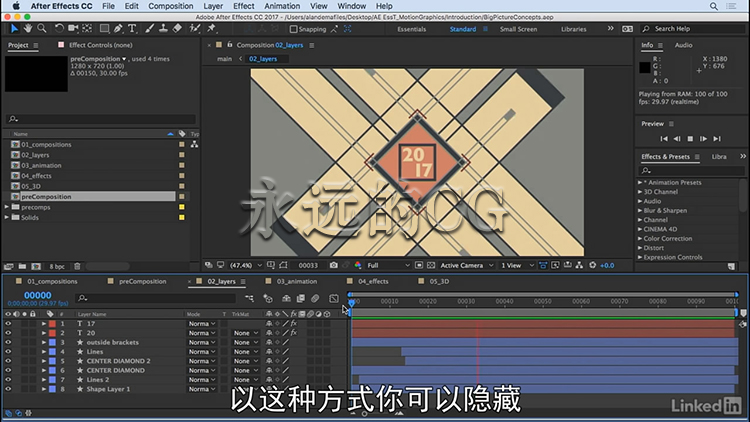Open the Composition menu
Image resolution: width=750 pixels, height=422 pixels.
170,6
